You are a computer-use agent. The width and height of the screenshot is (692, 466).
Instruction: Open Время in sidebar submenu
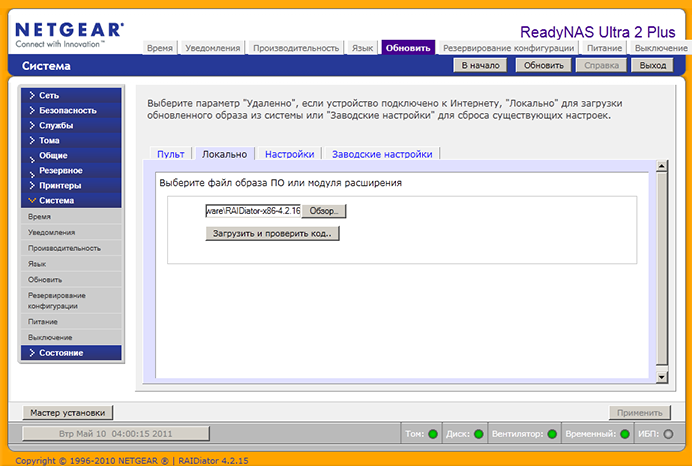pos(71,217)
